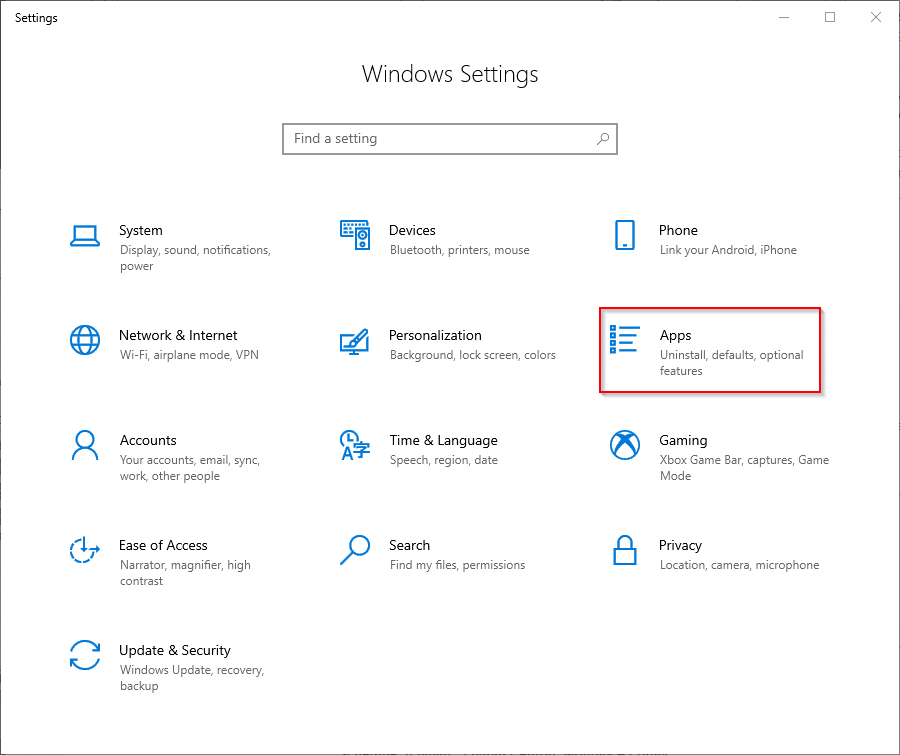The width and height of the screenshot is (900, 755).
Task: Click 'Windows Update, recovery, backup' text
Action: tap(192, 678)
